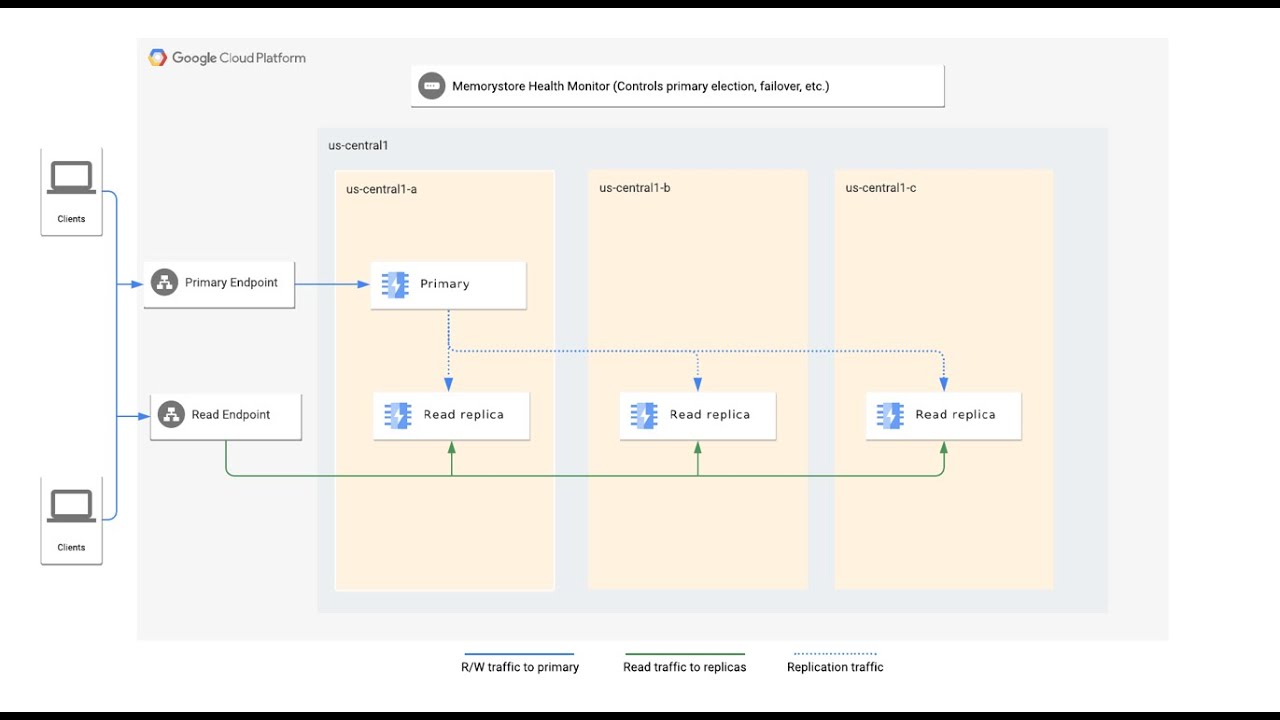The height and width of the screenshot is (720, 1280).
Task: Click the Primary Endpoint load balancer icon
Action: [x=164, y=283]
